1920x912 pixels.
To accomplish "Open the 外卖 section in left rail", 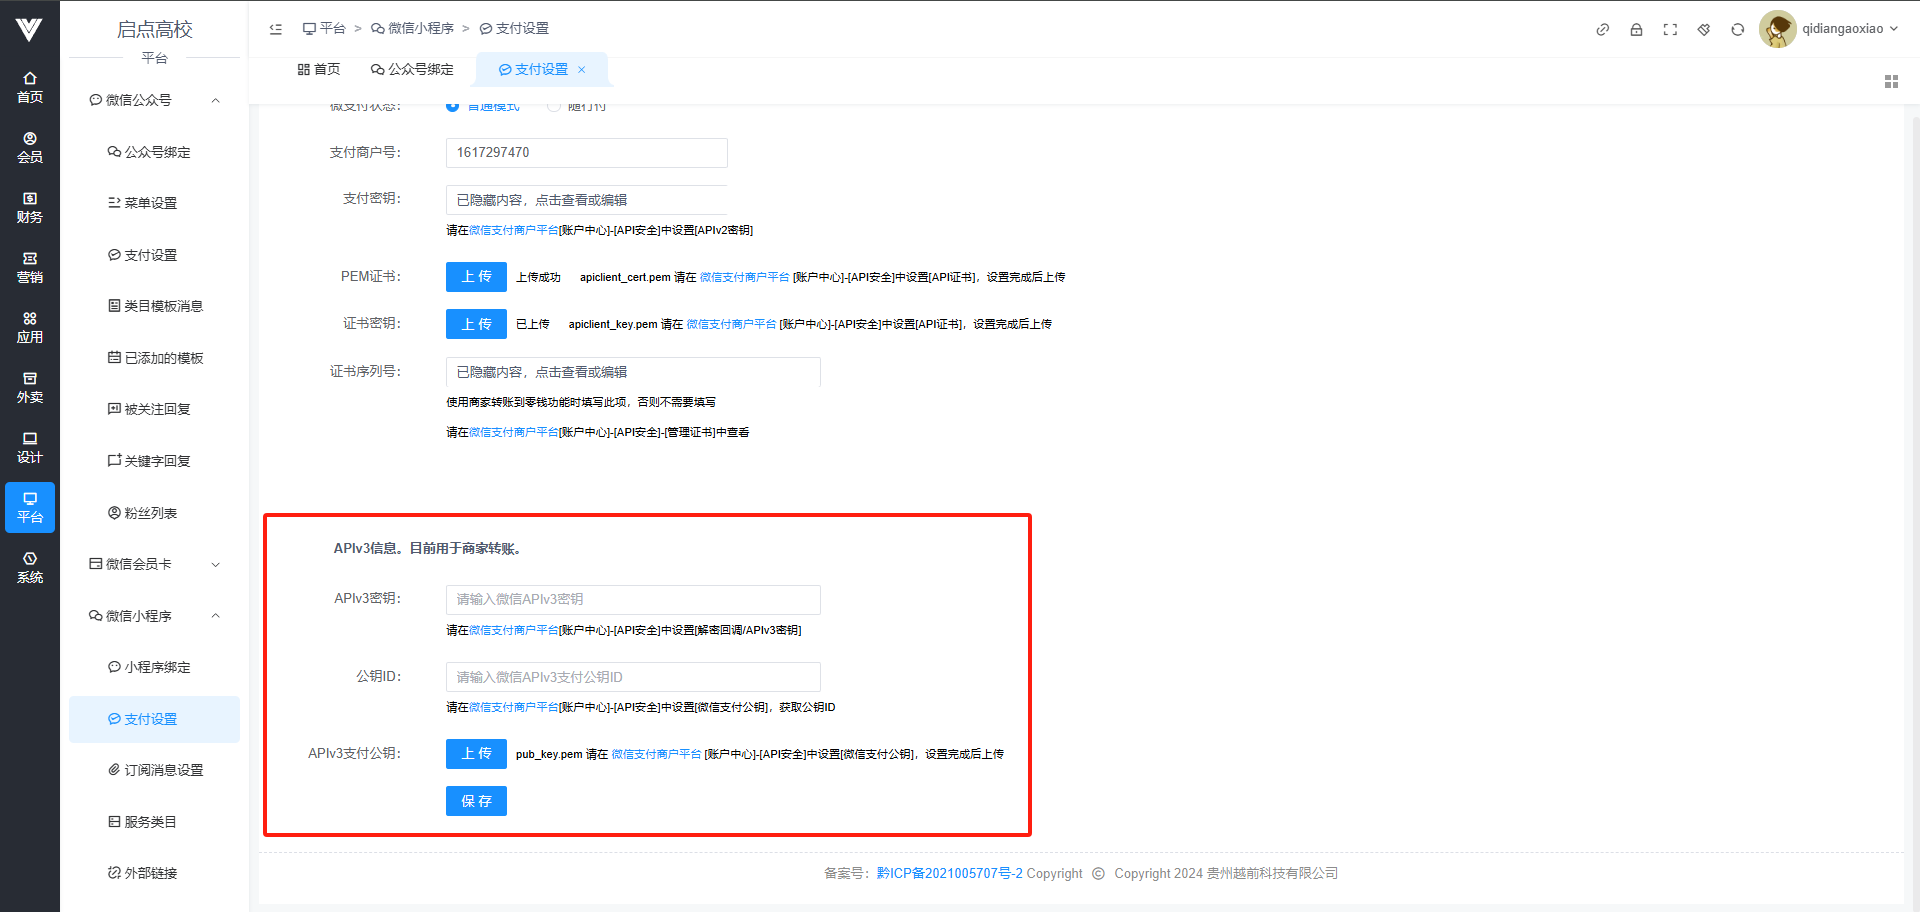I will pyautogui.click(x=30, y=387).
